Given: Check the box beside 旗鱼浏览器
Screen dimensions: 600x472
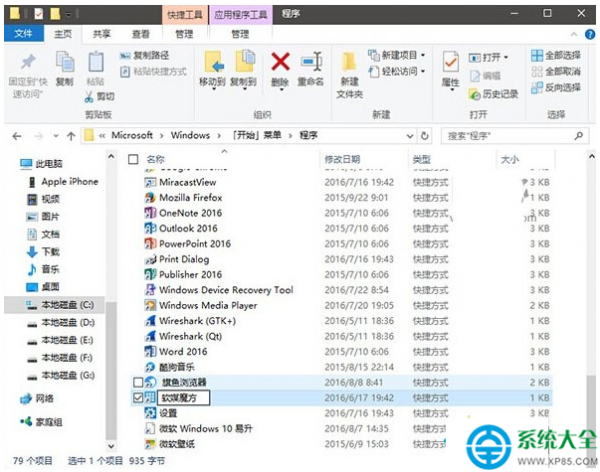Looking at the screenshot, I should pos(138,382).
